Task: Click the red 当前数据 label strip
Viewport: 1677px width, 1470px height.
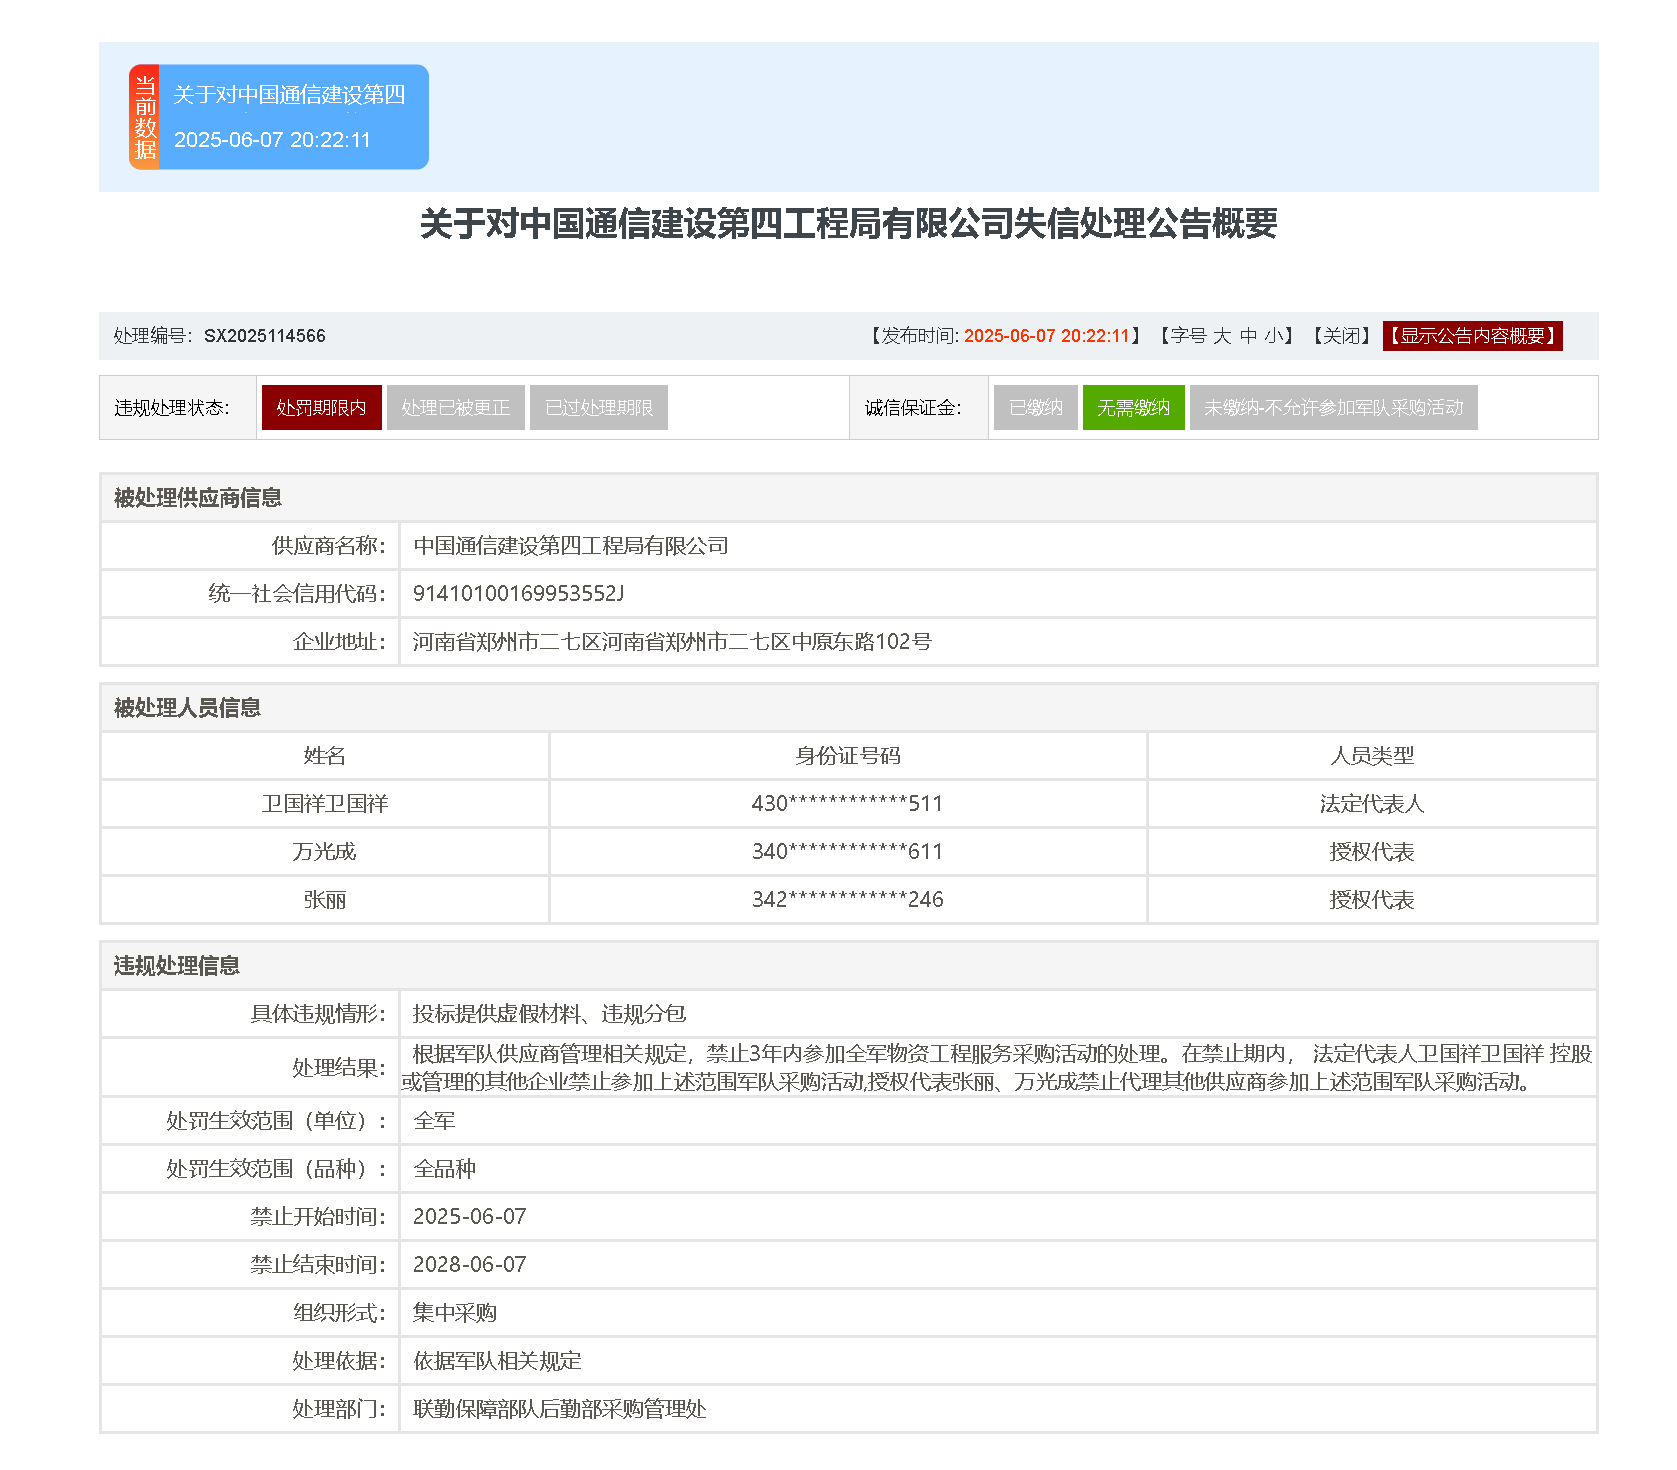Action: pyautogui.click(x=145, y=117)
